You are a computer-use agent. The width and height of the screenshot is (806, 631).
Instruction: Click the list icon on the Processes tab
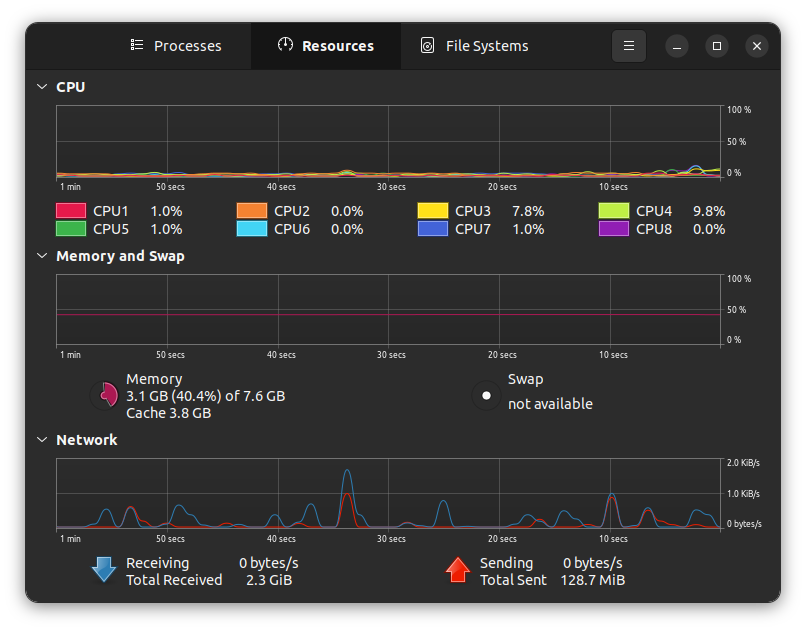click(x=137, y=45)
